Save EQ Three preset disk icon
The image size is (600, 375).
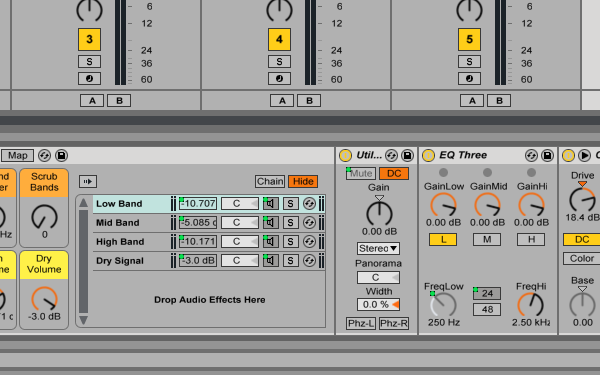[x=548, y=155]
